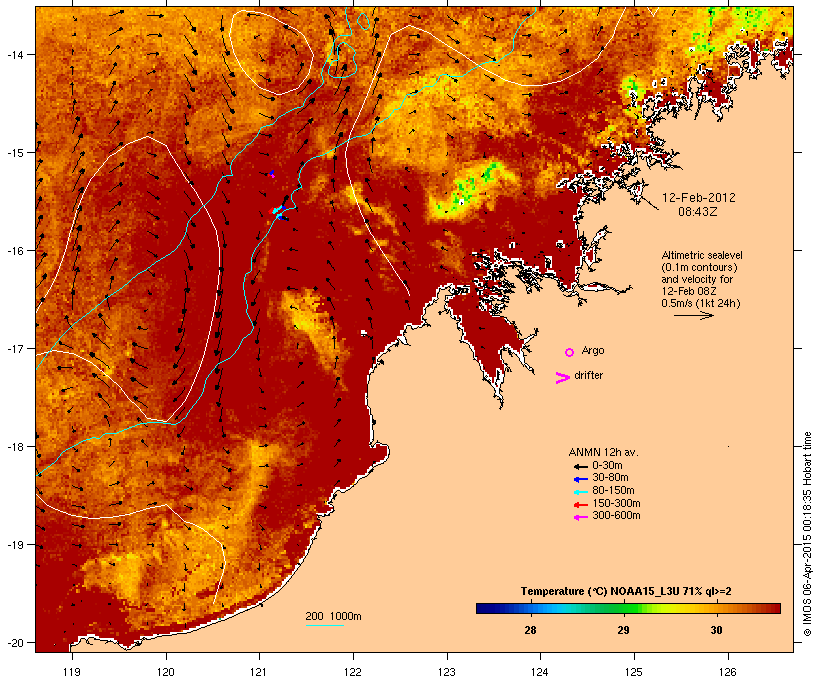Click the magenta drifter legend symbol
The height and width of the screenshot is (680, 820).
coord(563,378)
